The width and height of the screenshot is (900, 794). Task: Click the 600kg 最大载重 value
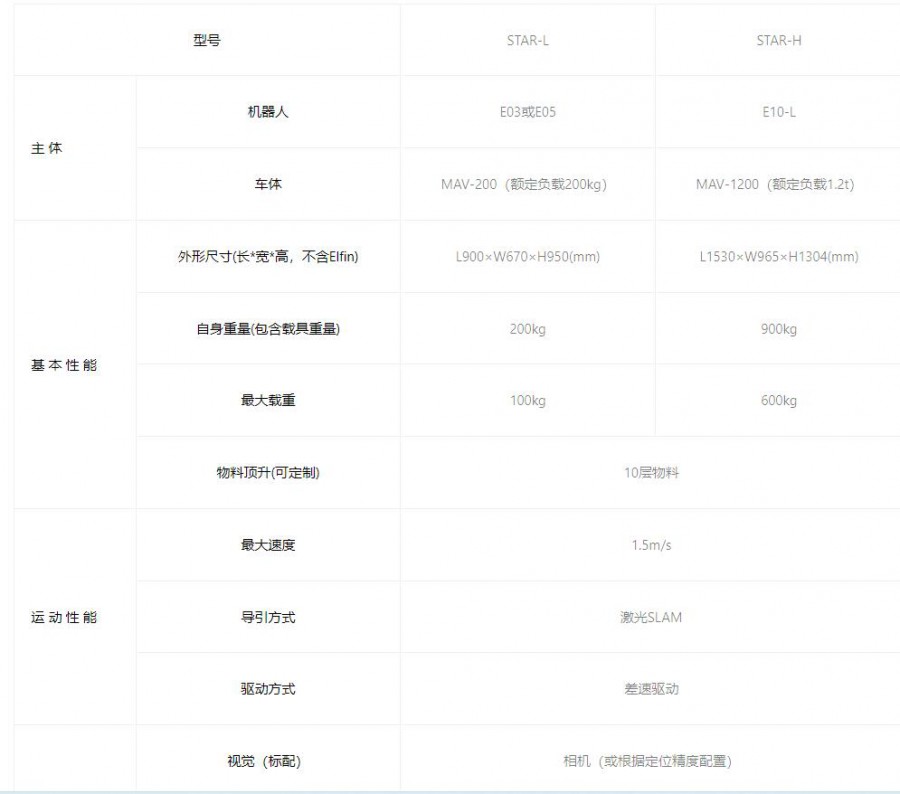point(778,401)
